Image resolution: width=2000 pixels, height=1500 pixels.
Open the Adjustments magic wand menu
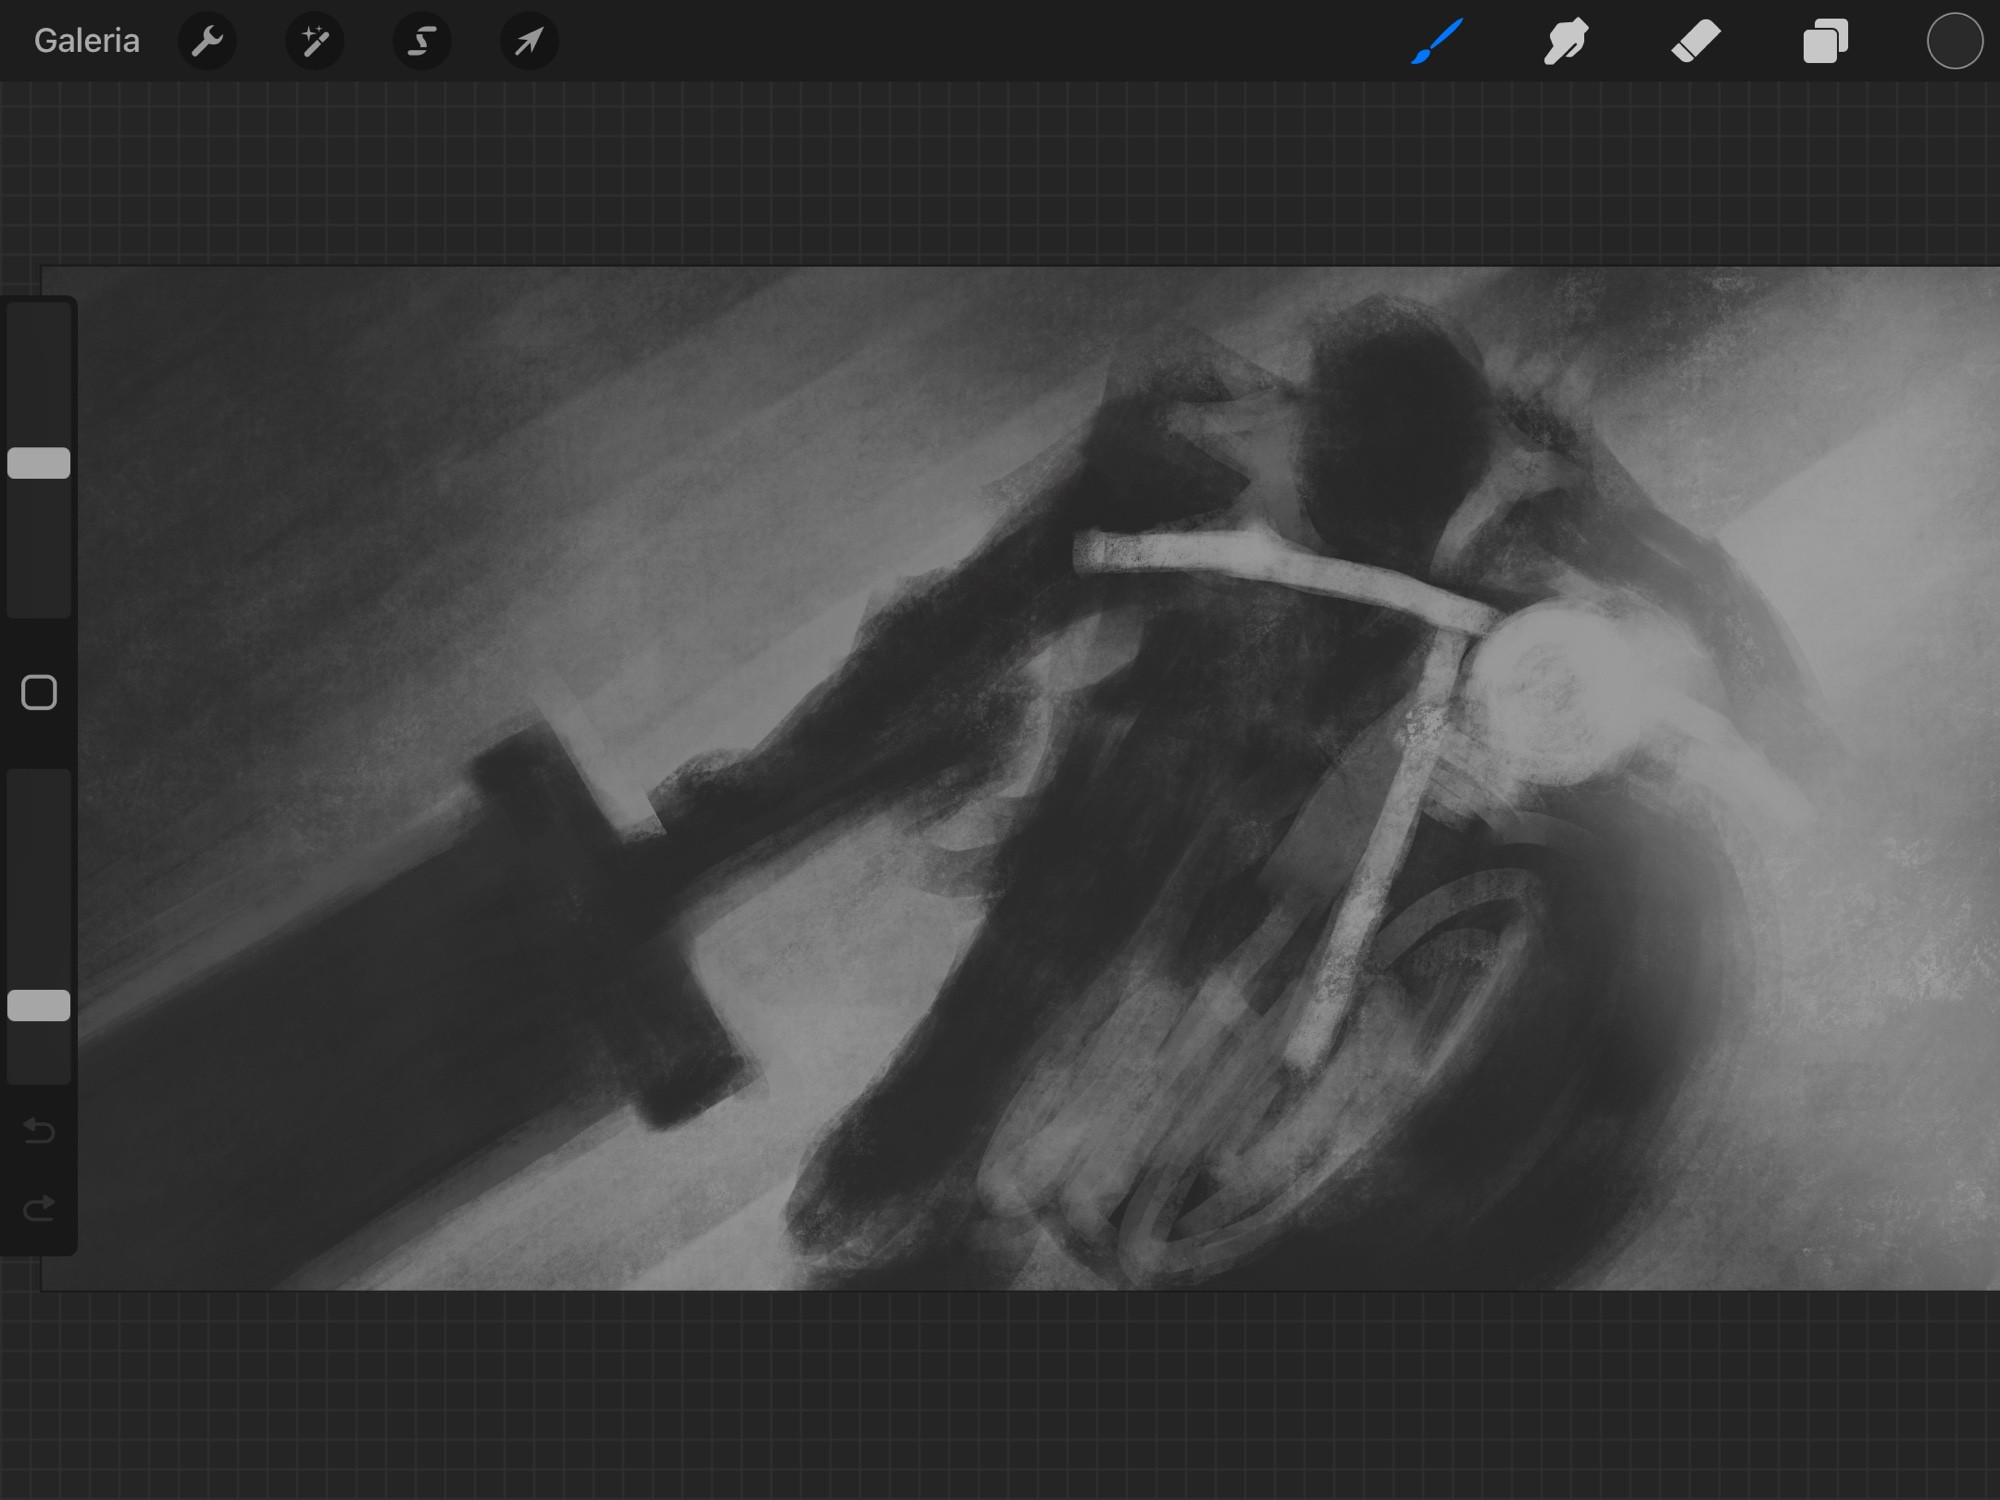[315, 41]
